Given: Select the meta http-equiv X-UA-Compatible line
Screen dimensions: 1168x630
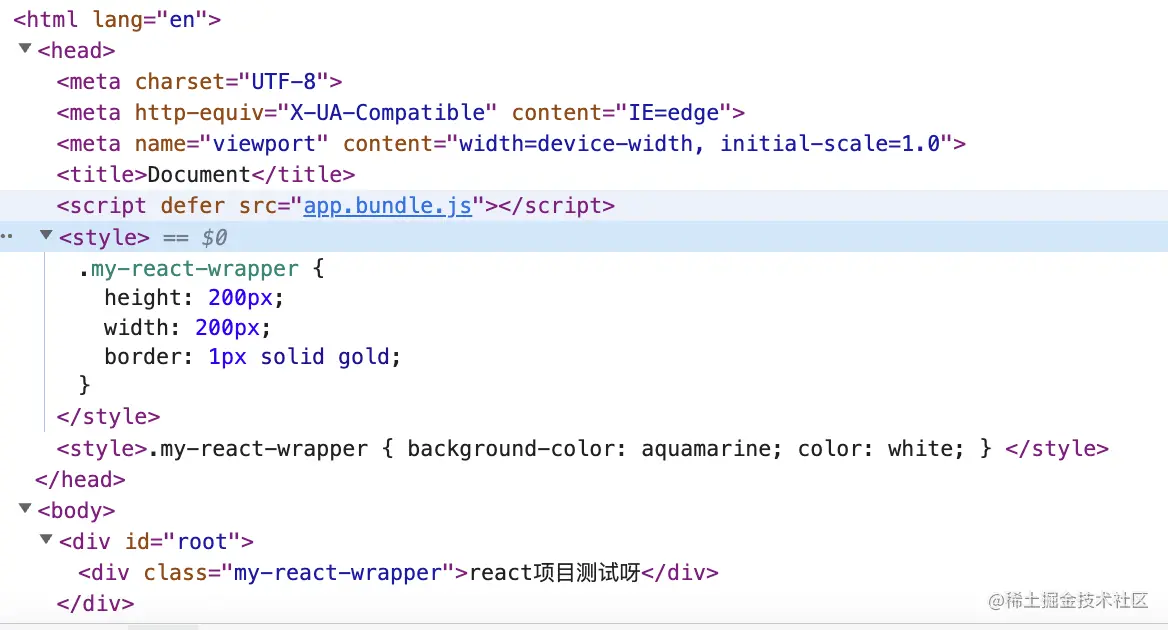Looking at the screenshot, I should 401,112.
